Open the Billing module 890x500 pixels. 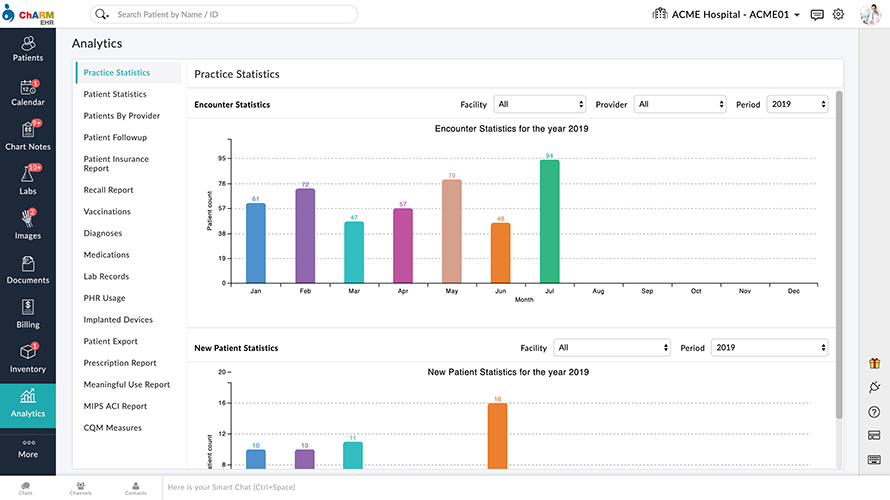click(28, 315)
